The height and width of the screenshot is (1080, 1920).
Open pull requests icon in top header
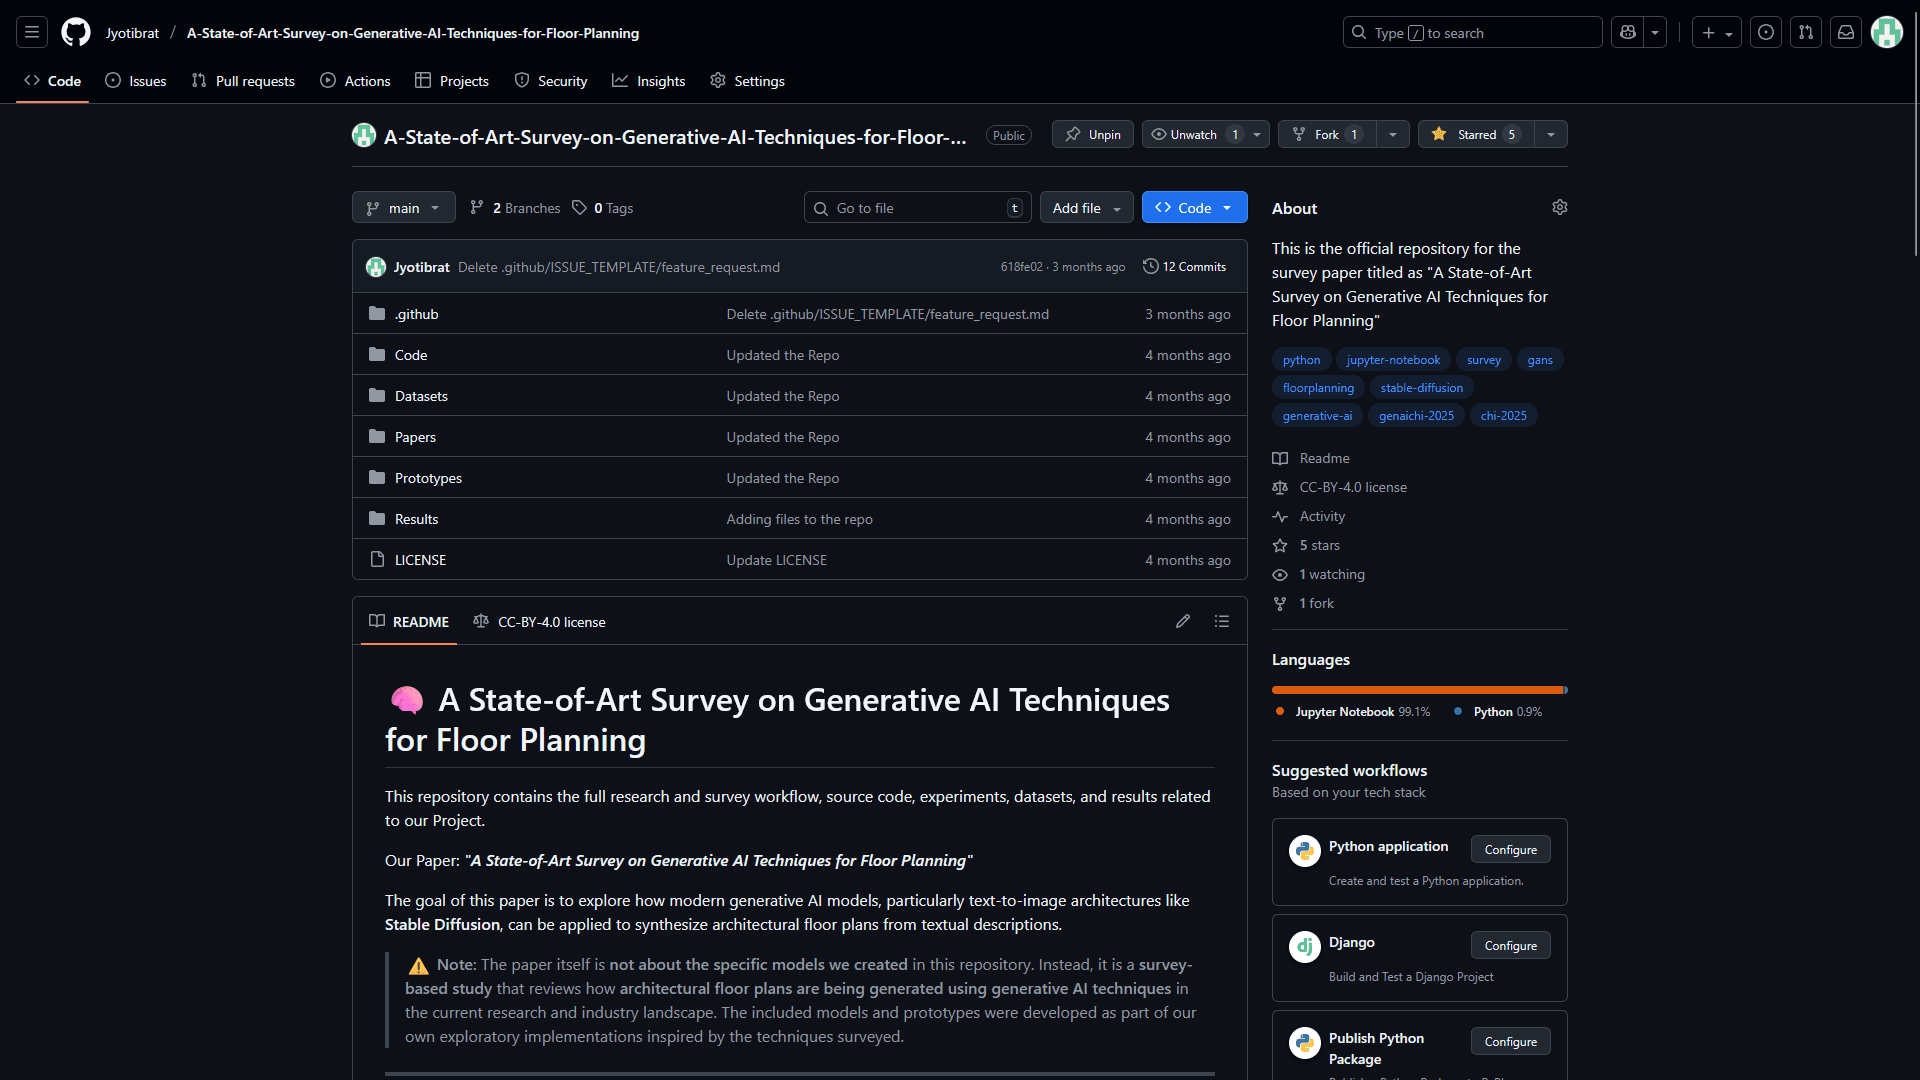point(1806,33)
